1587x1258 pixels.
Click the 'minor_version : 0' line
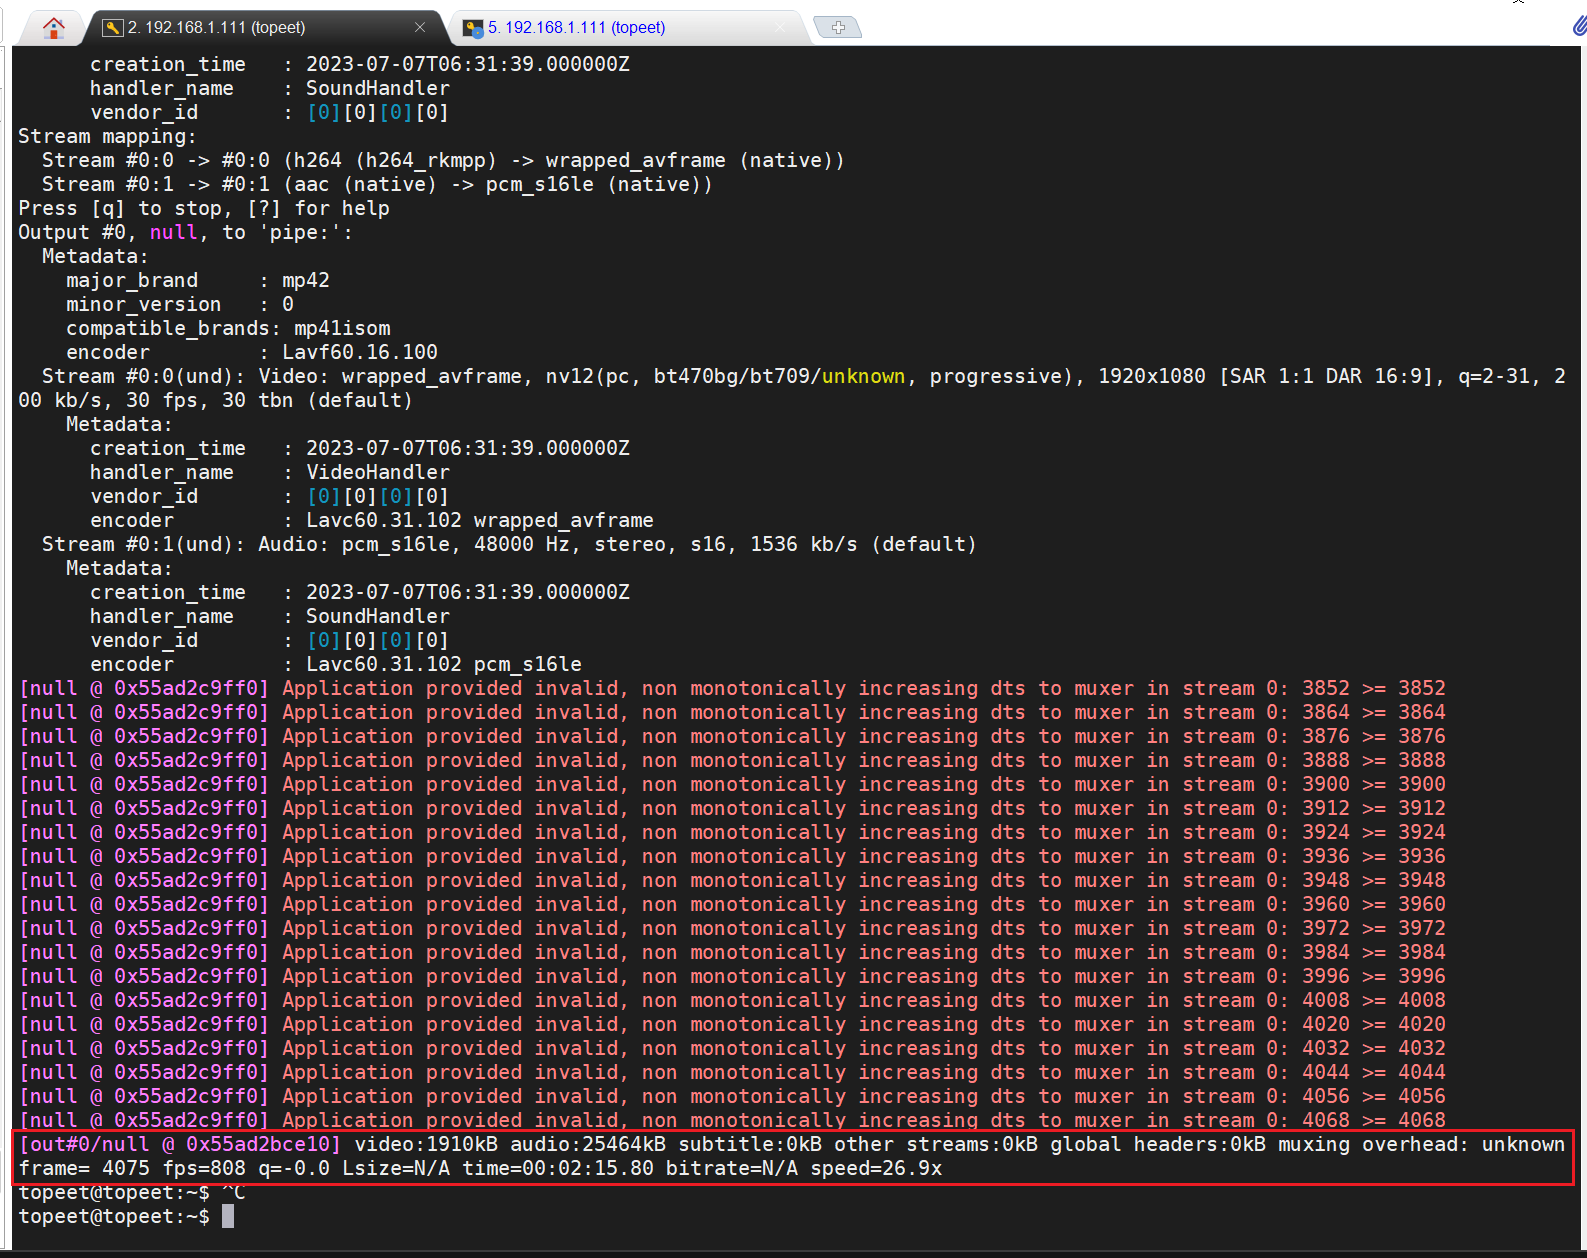[180, 304]
